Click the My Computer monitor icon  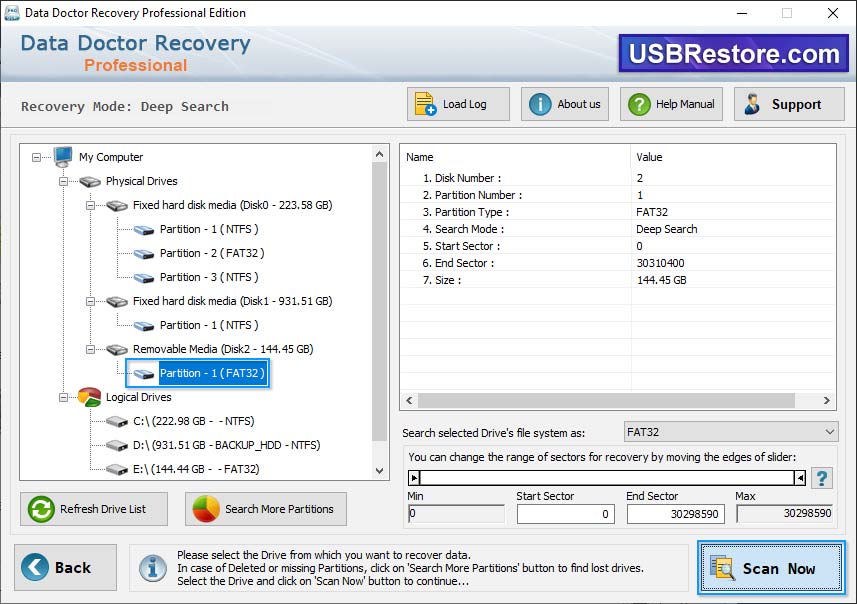[x=63, y=157]
